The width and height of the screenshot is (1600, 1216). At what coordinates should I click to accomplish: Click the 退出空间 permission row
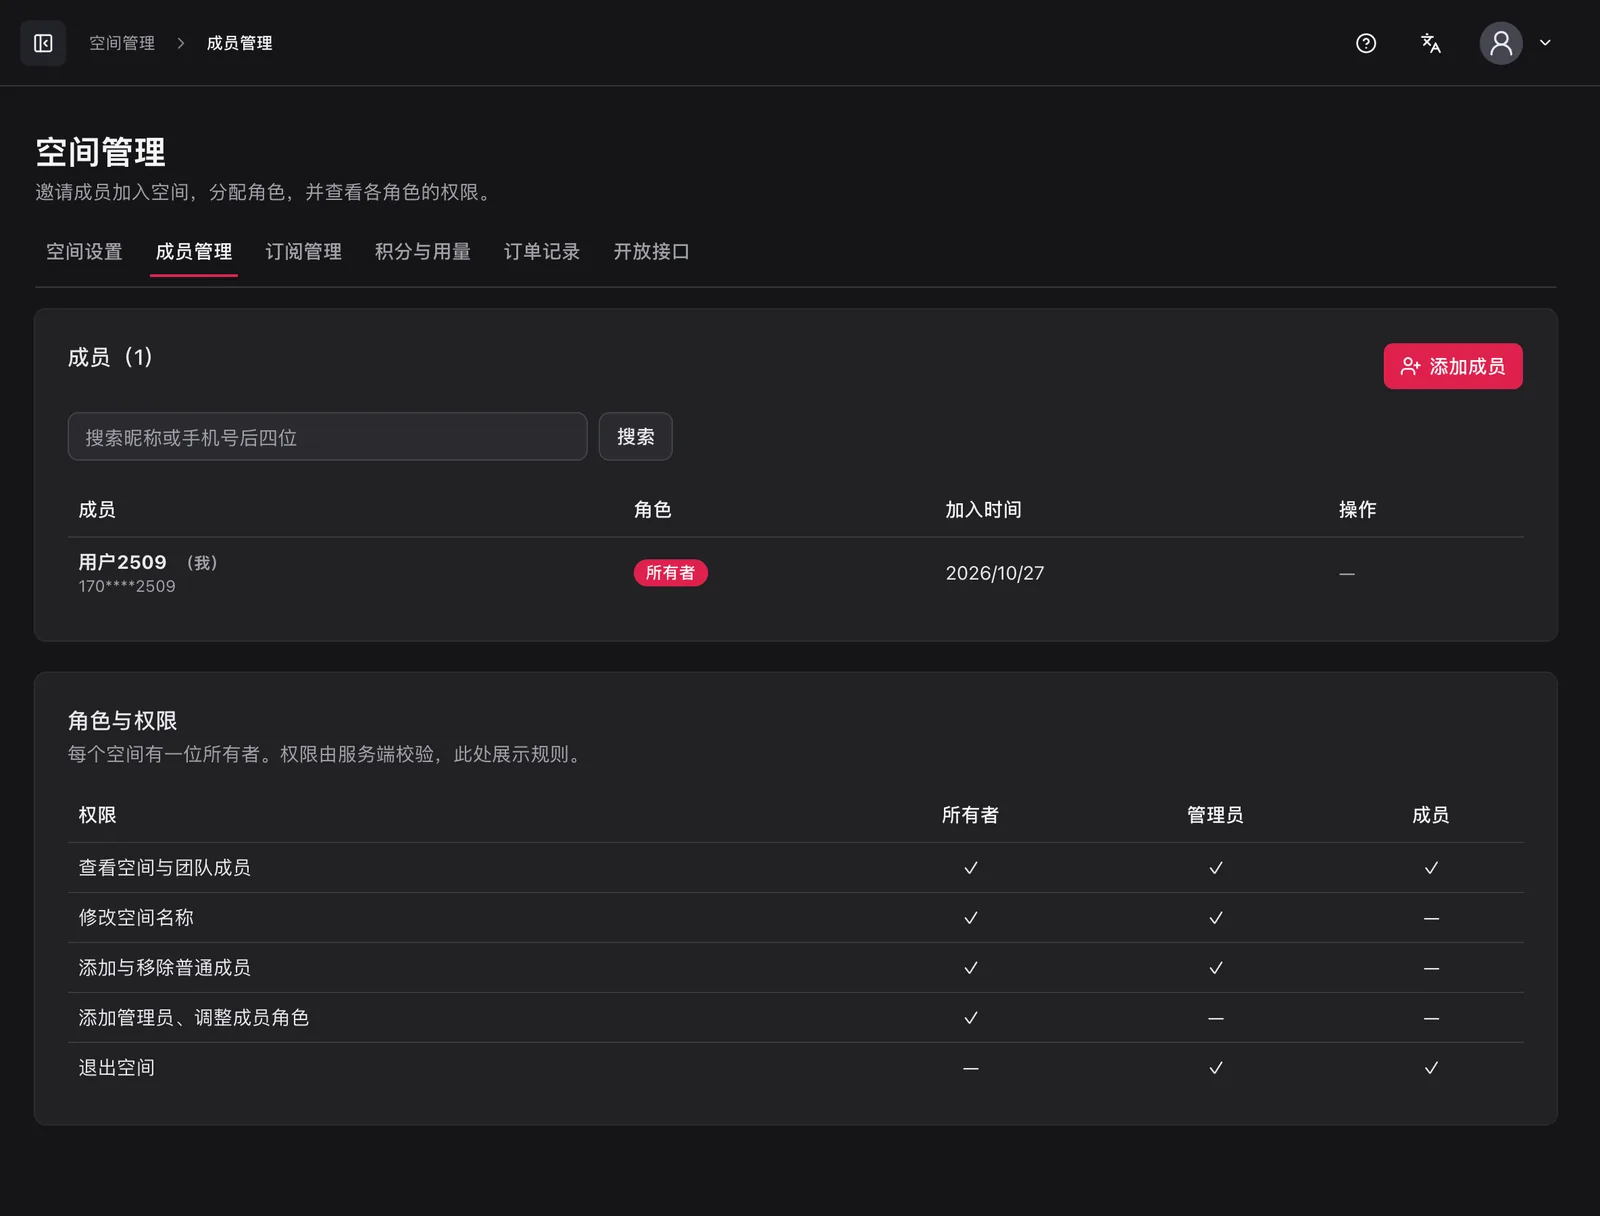(x=796, y=1068)
